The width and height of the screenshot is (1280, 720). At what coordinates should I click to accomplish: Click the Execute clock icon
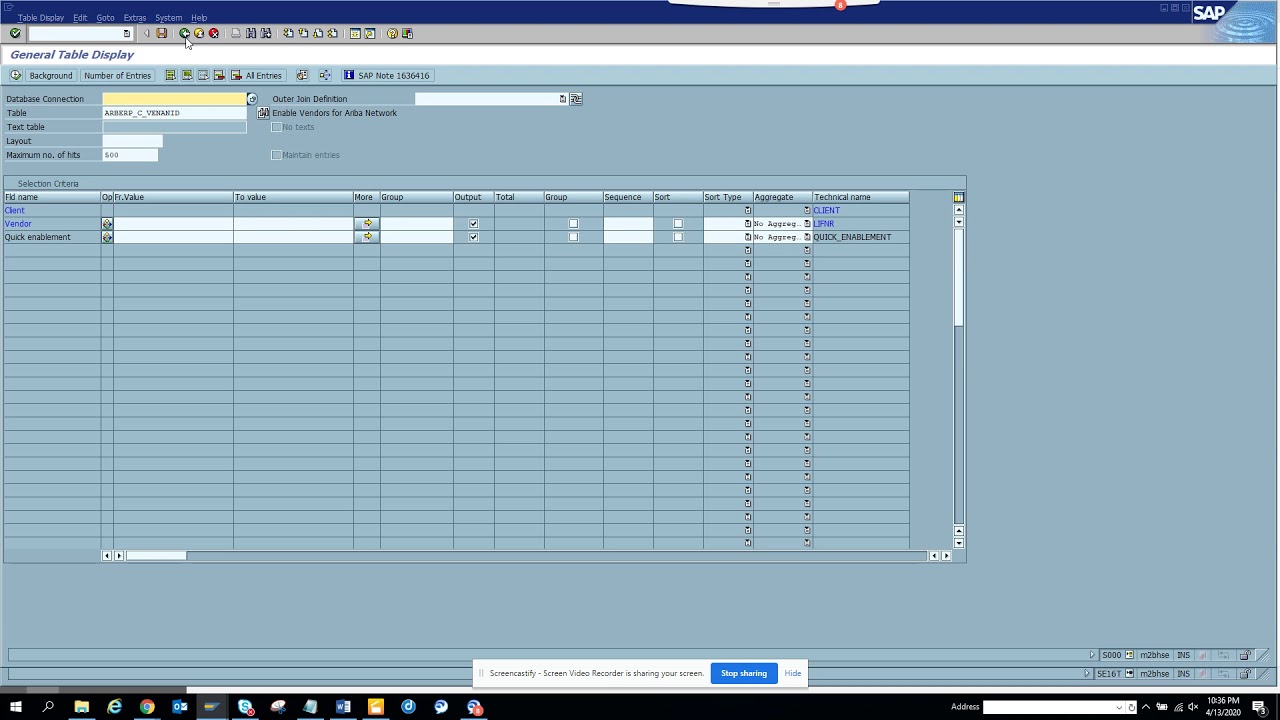15,75
